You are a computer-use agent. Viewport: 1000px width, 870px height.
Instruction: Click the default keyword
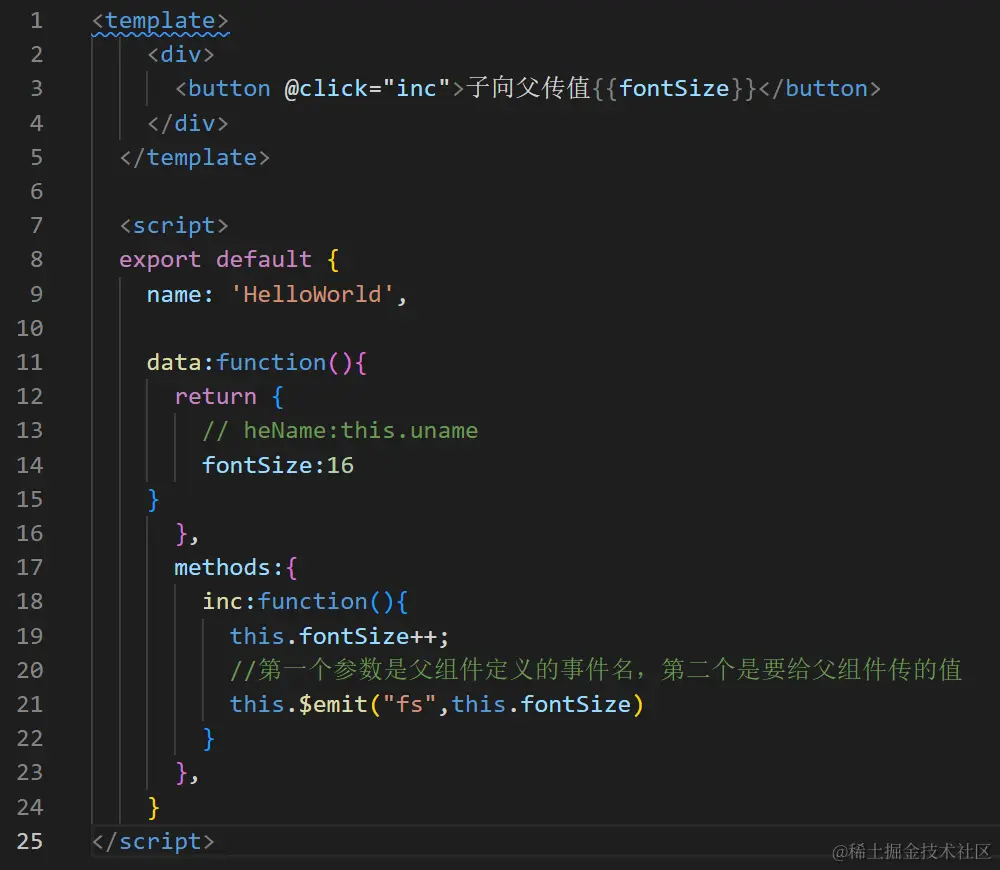(264, 259)
